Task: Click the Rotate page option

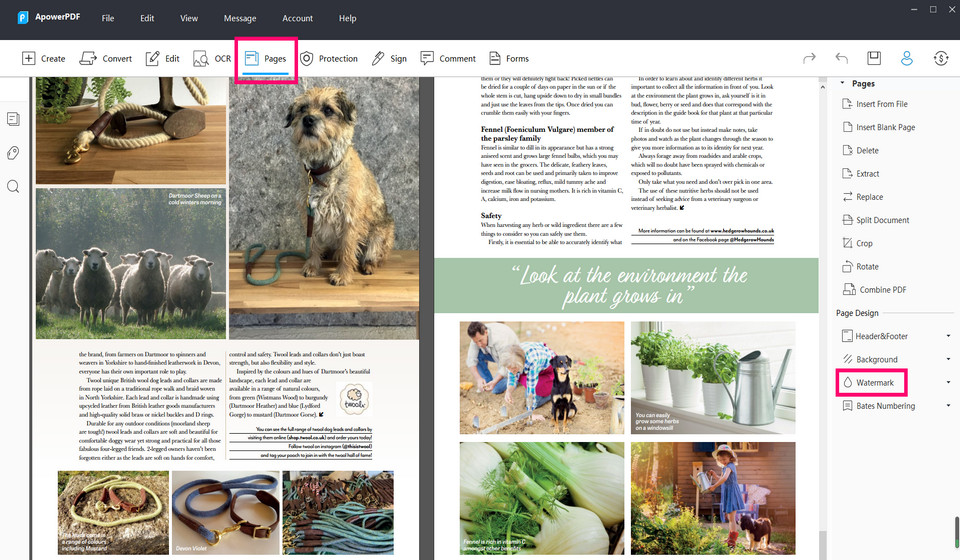Action: (x=867, y=267)
